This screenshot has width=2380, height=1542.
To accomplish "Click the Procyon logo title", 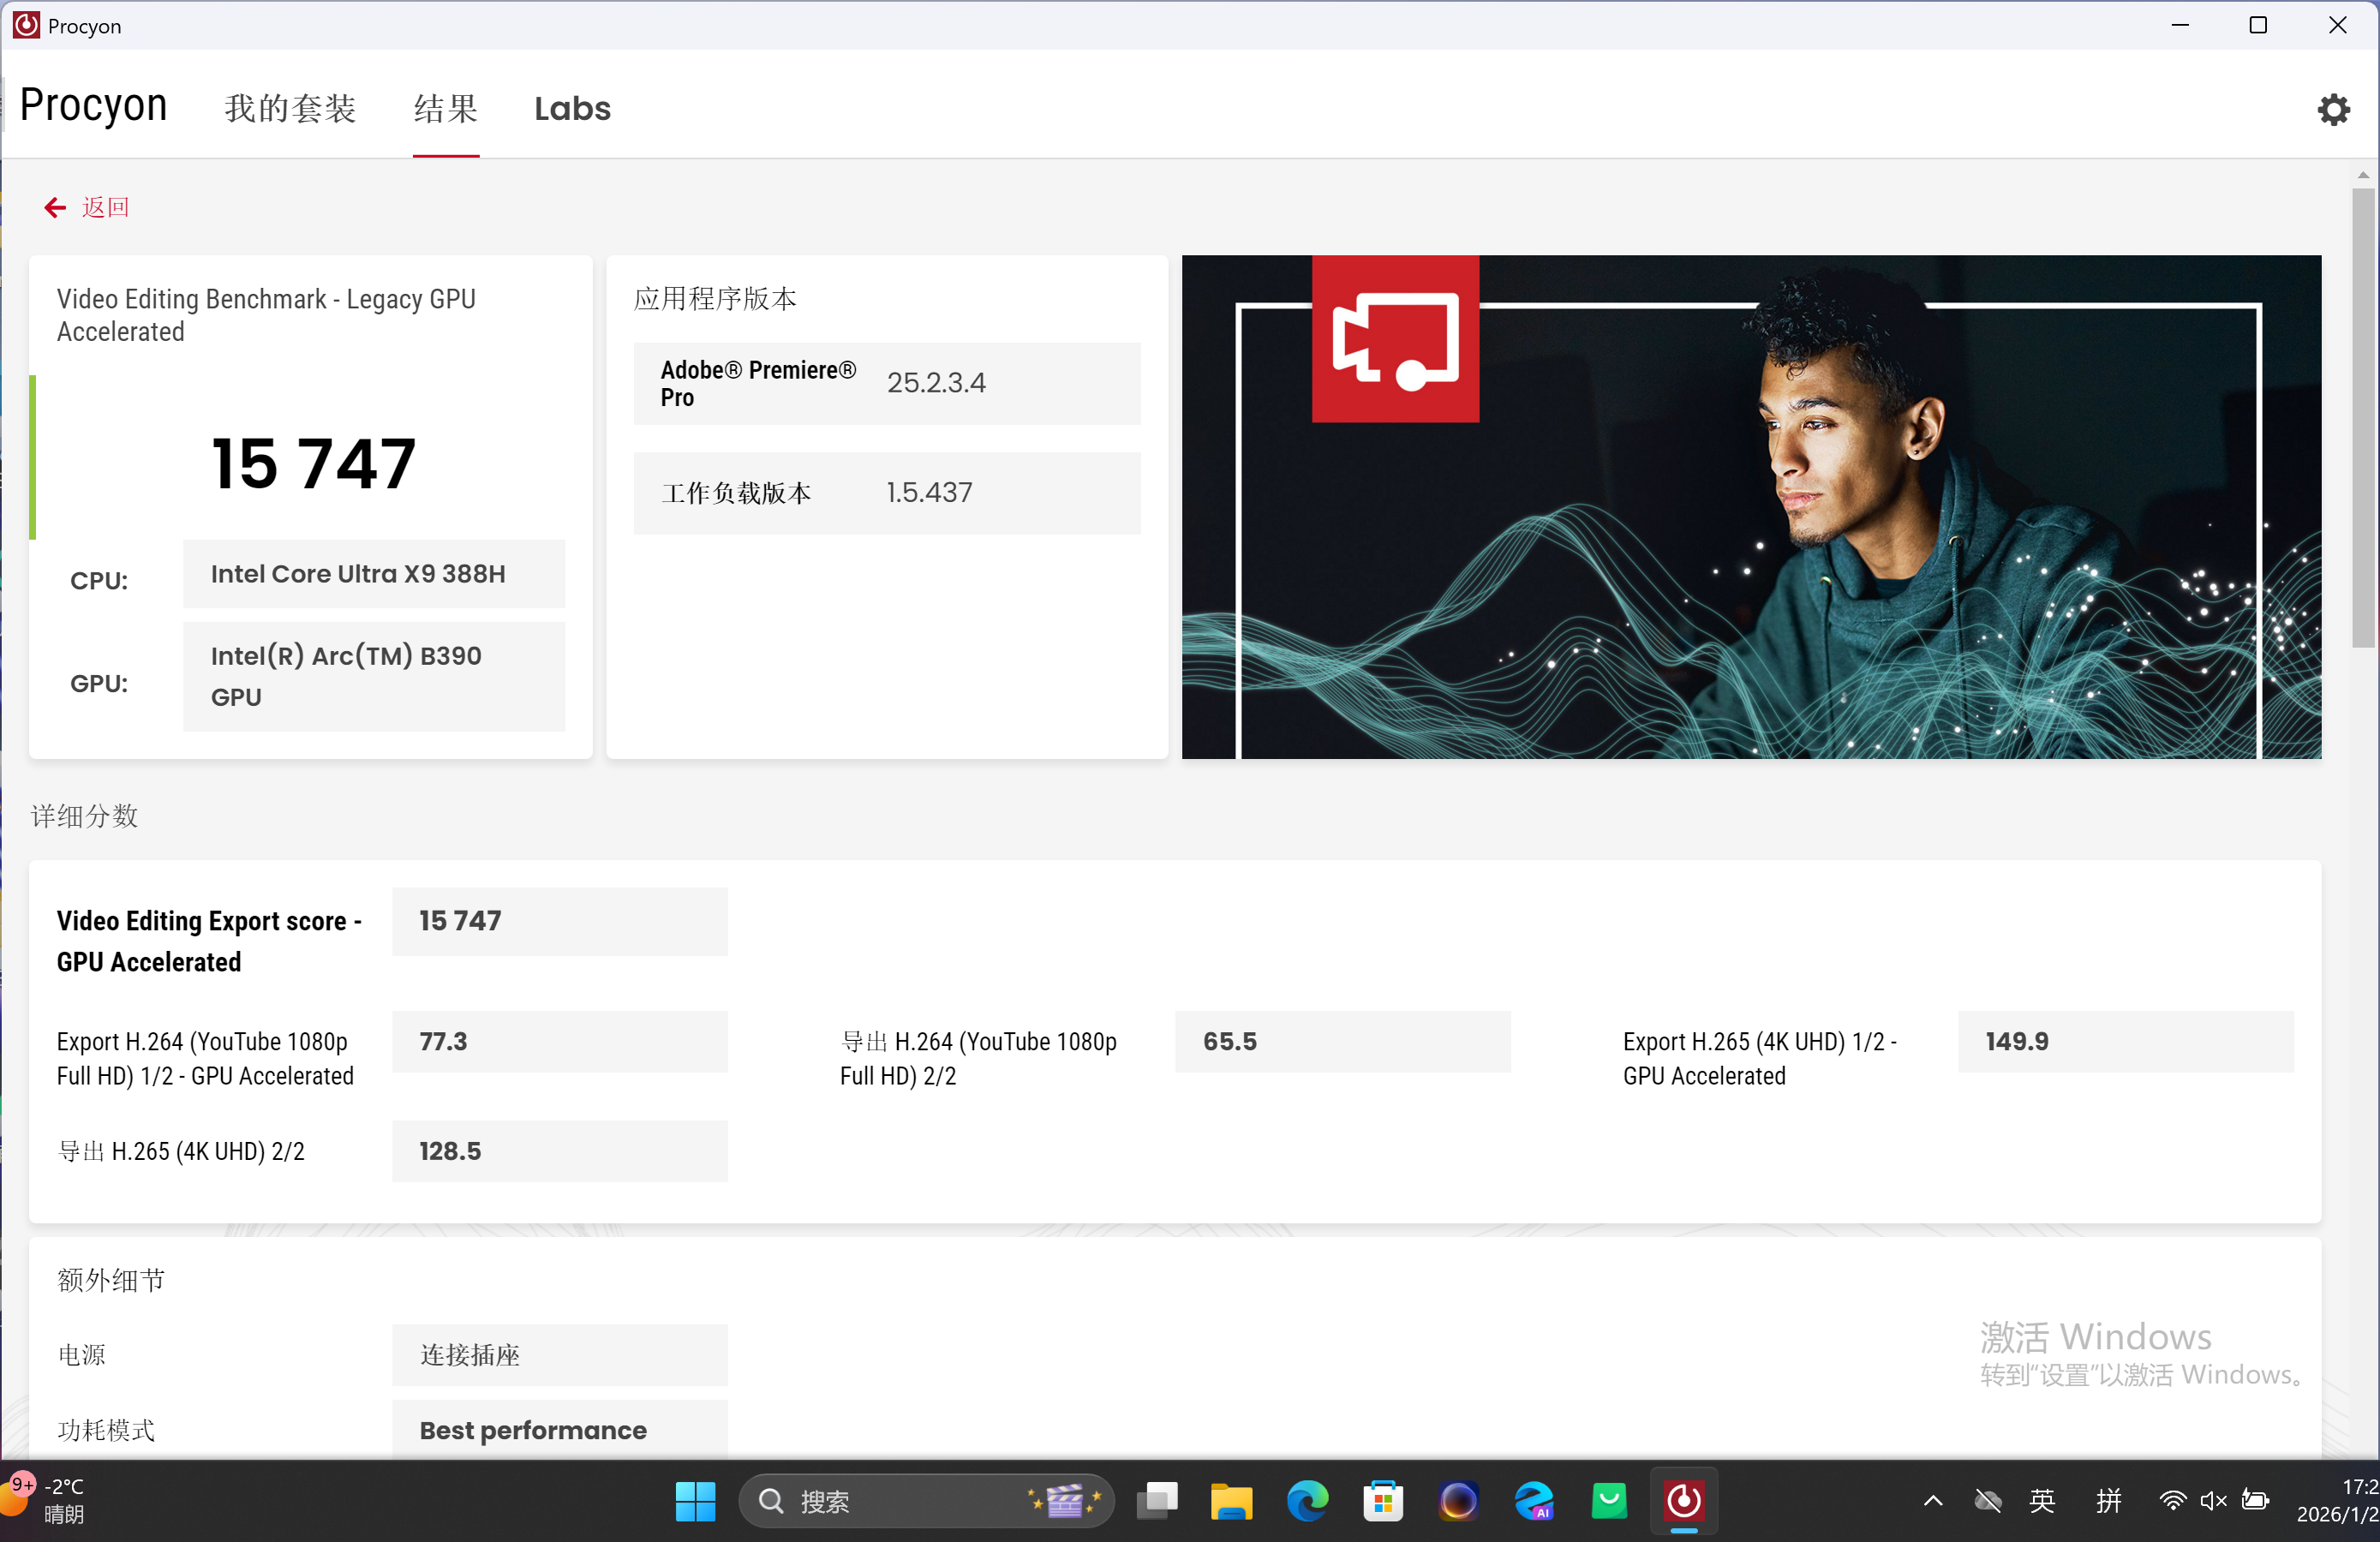I will (x=94, y=105).
